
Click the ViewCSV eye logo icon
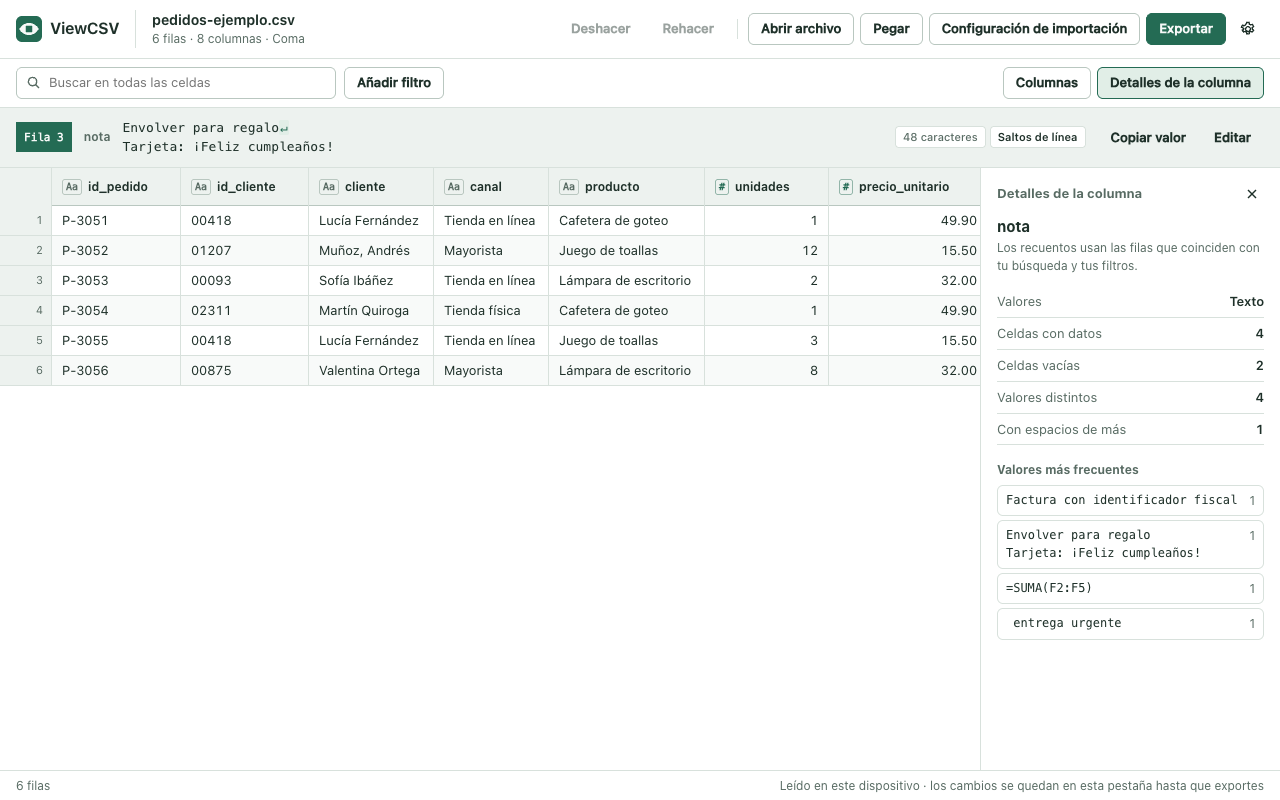point(29,29)
